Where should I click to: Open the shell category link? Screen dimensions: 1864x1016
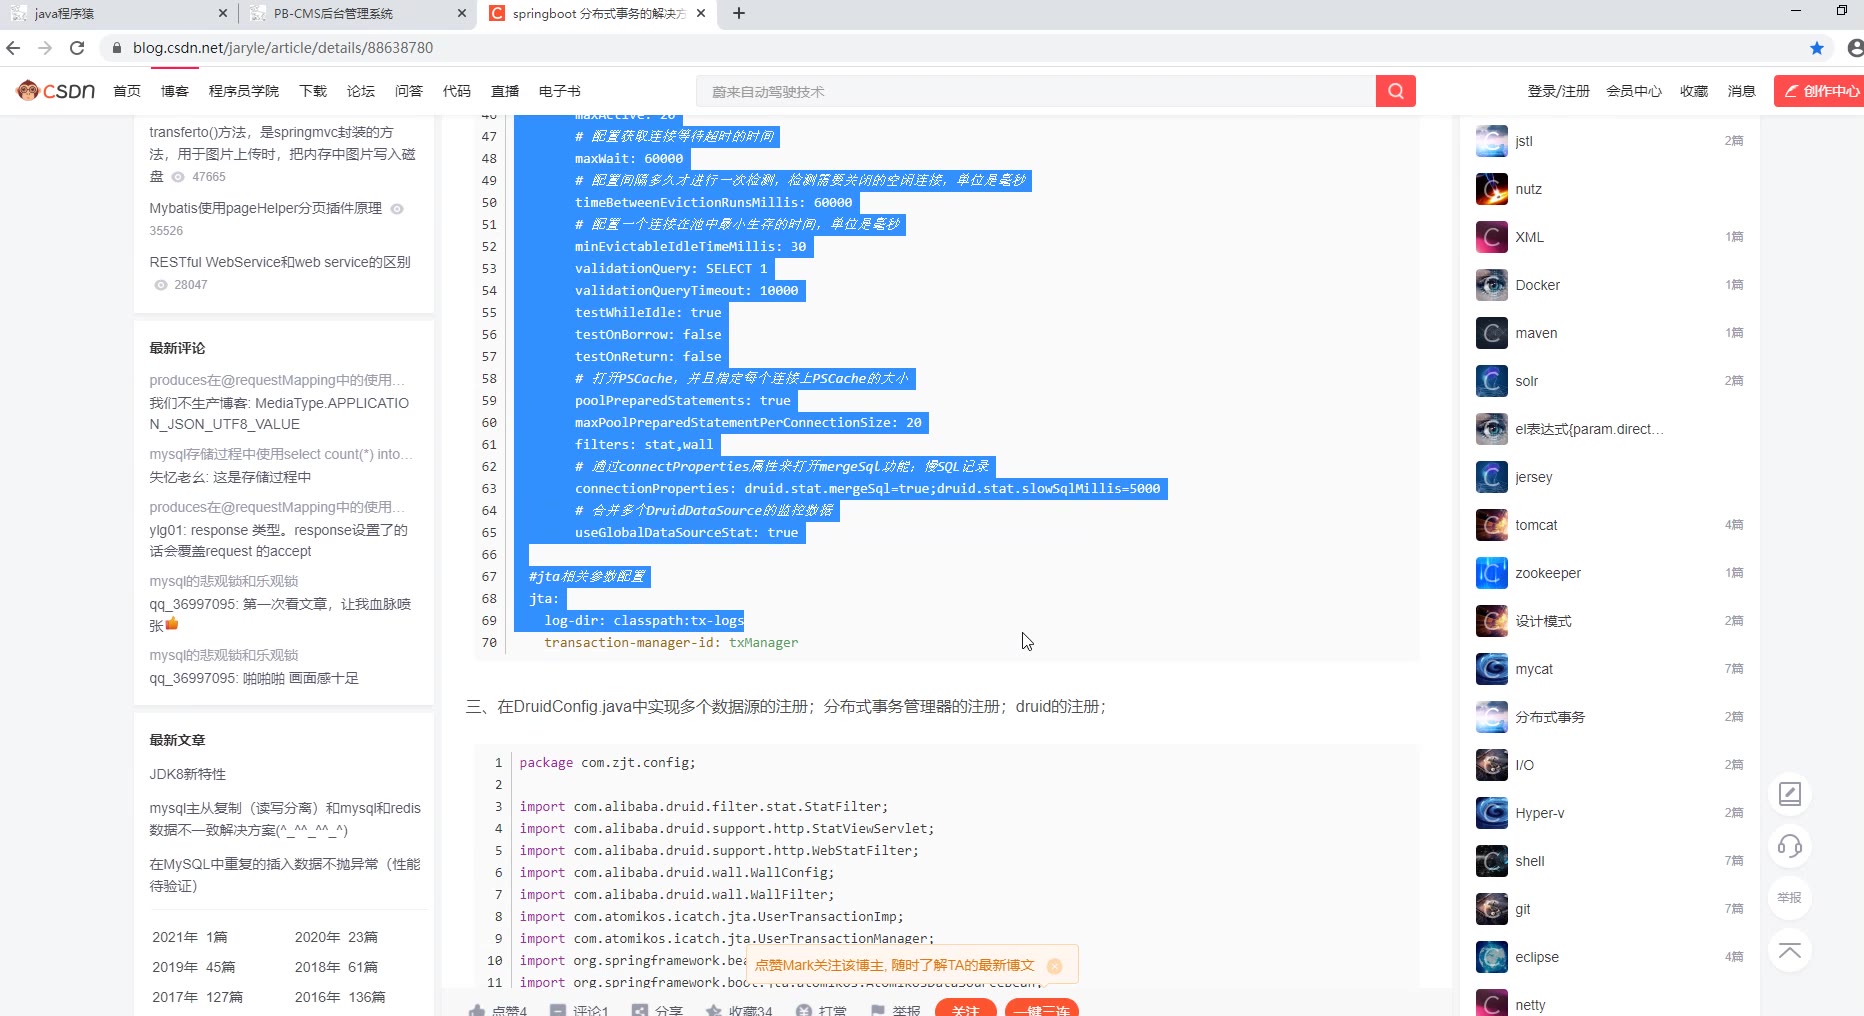point(1529,861)
